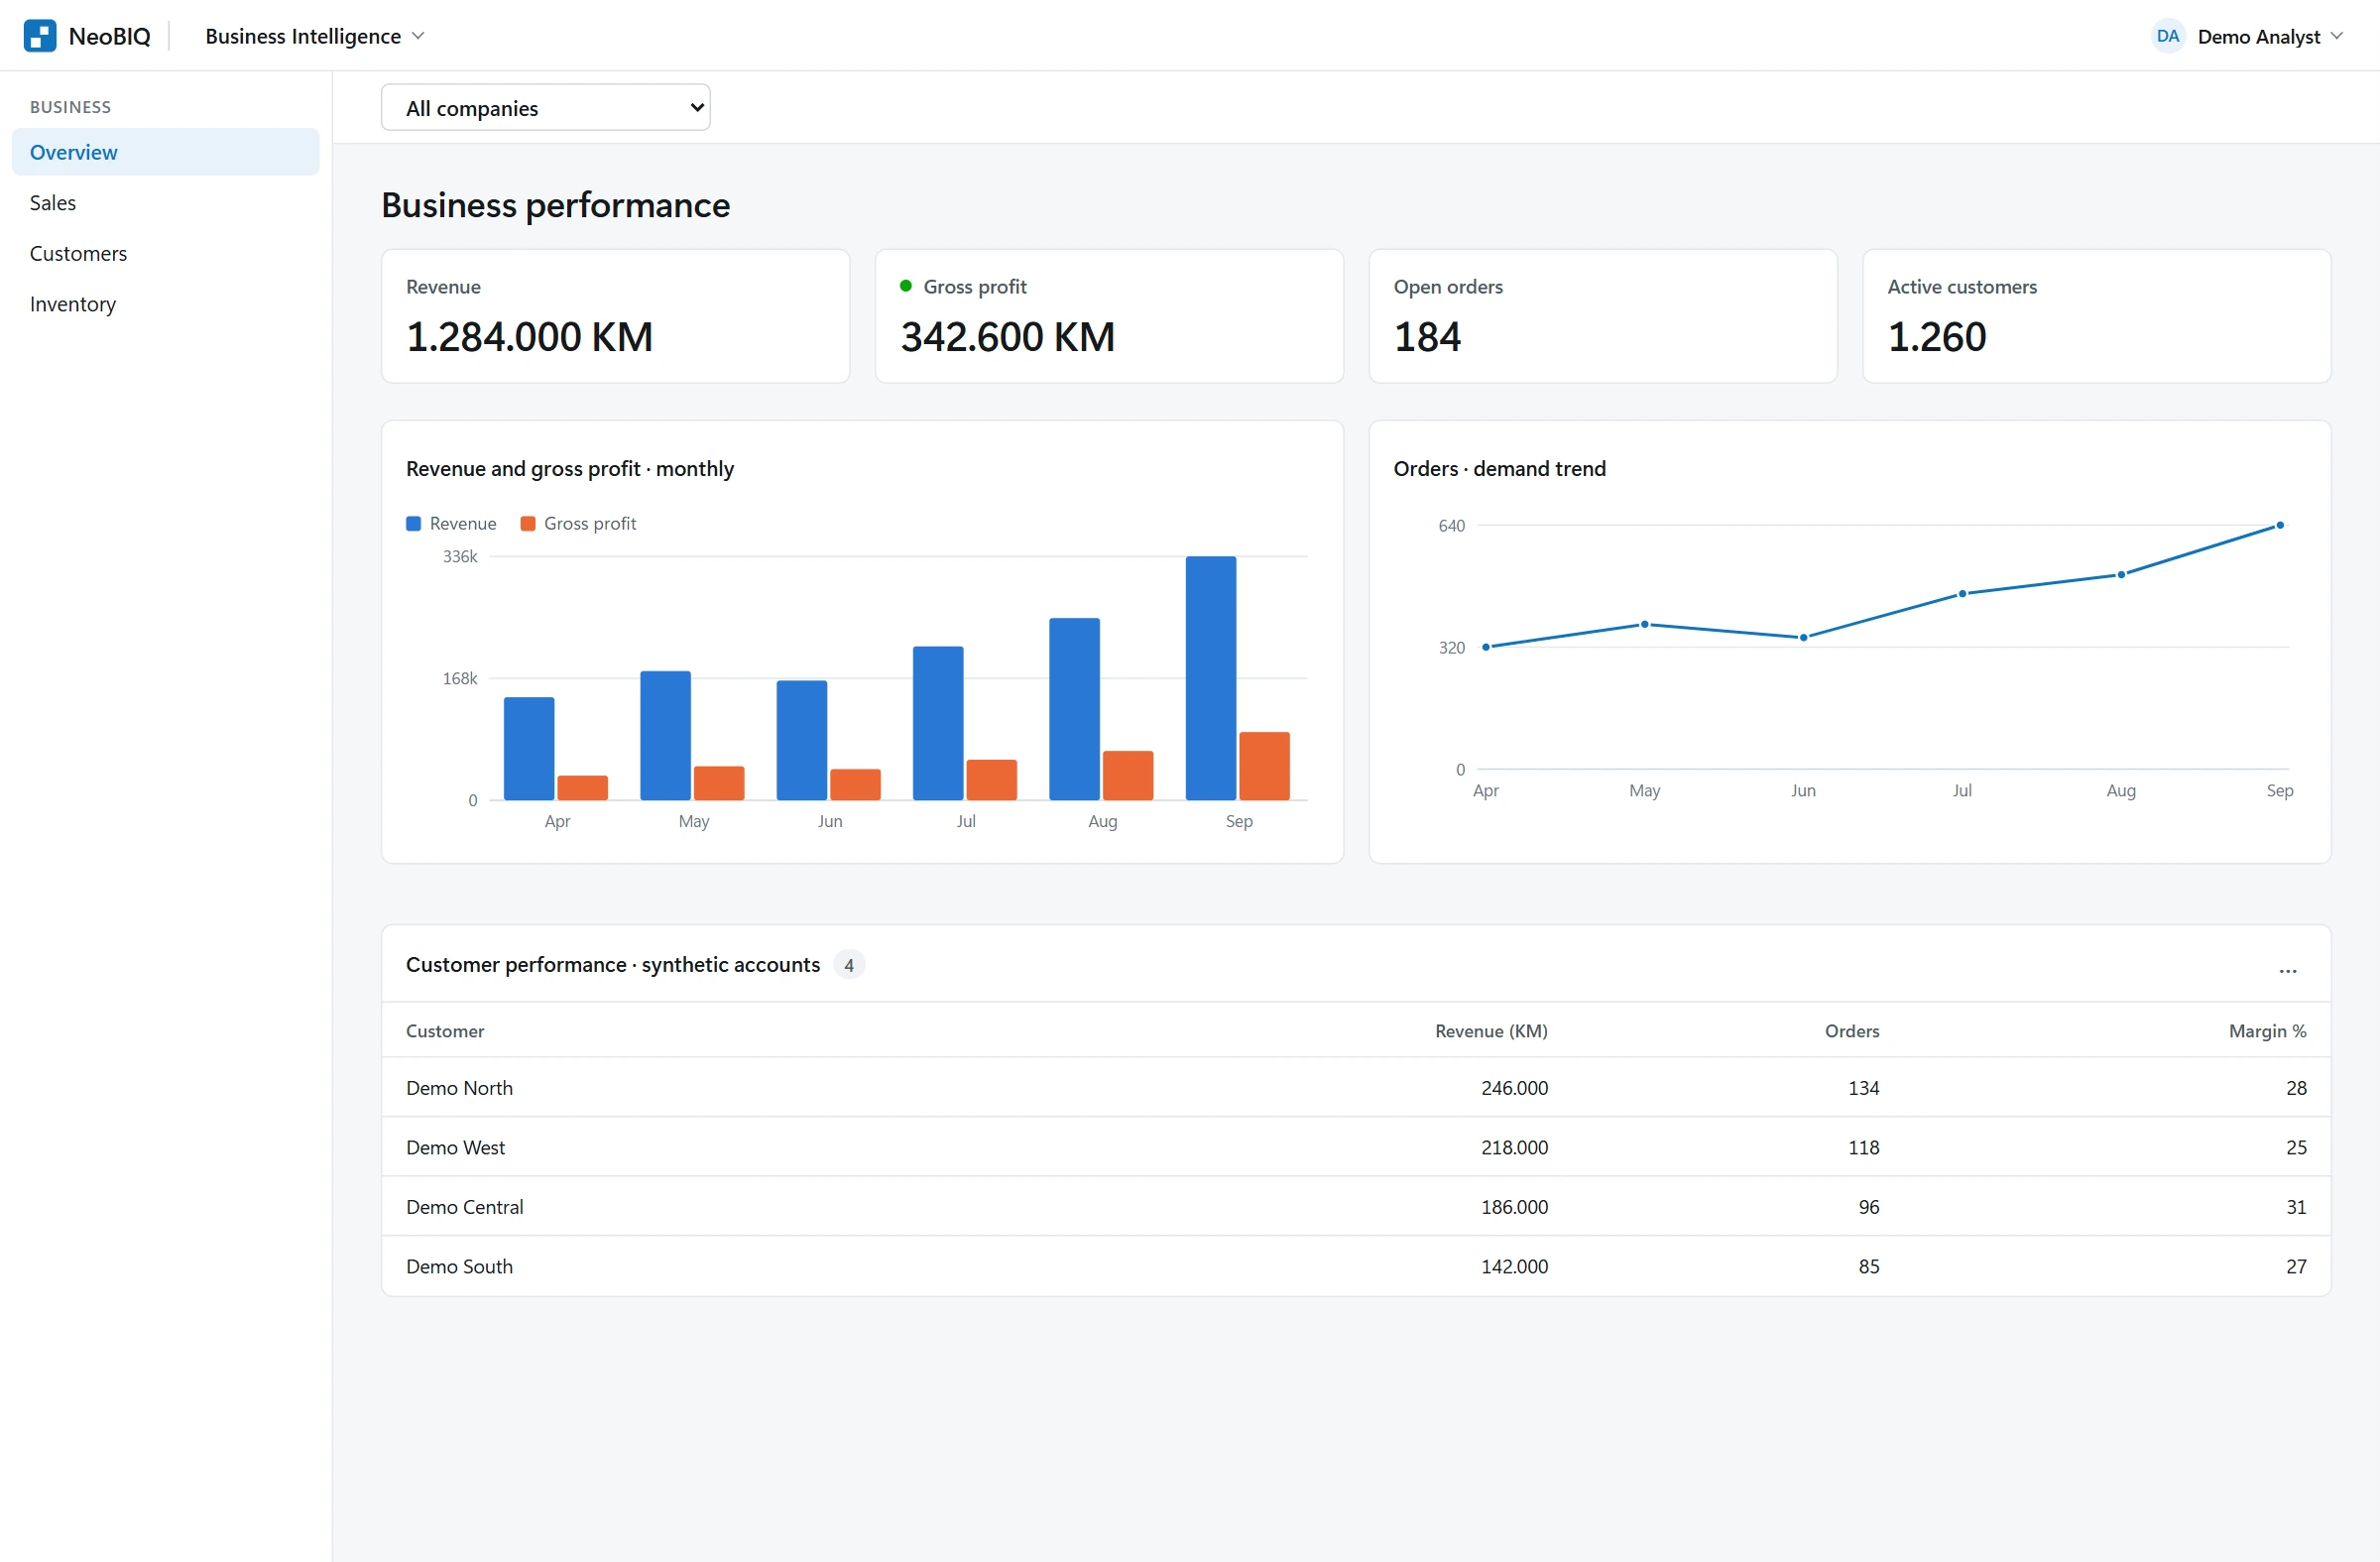Navigate to Customers in sidebar
The image size is (2380, 1562).
(166, 254)
